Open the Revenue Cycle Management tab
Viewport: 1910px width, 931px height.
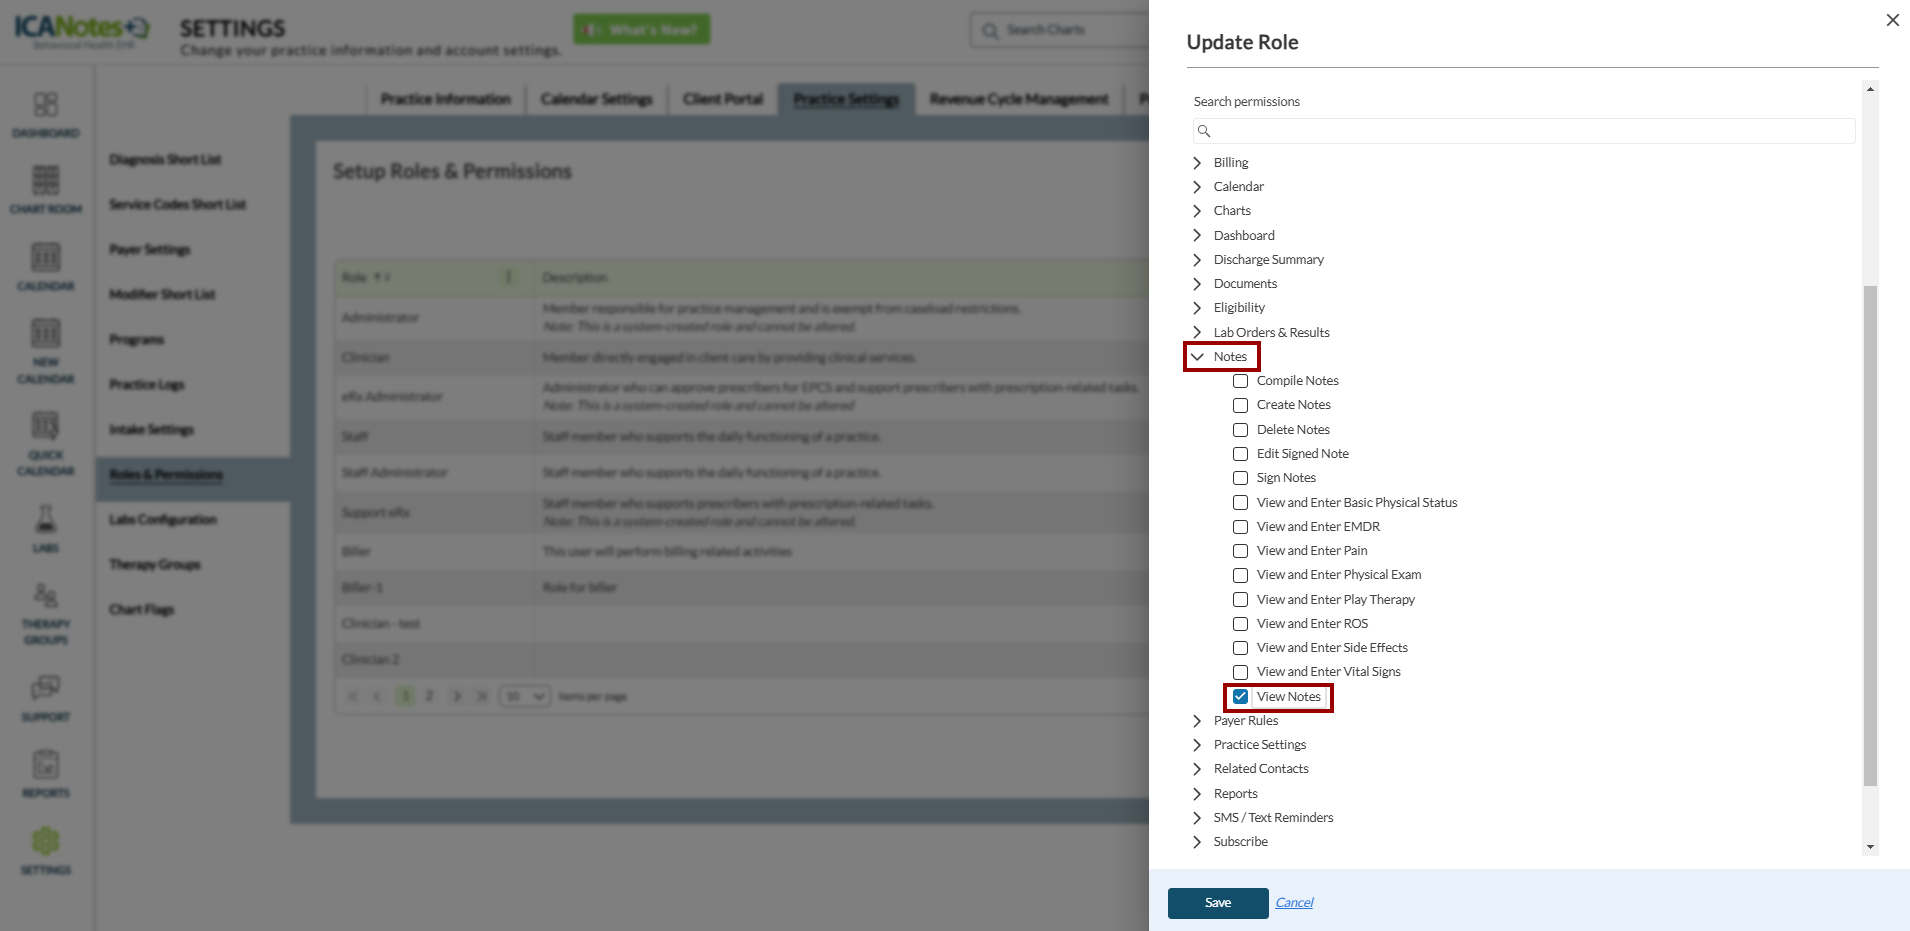[x=1019, y=99]
